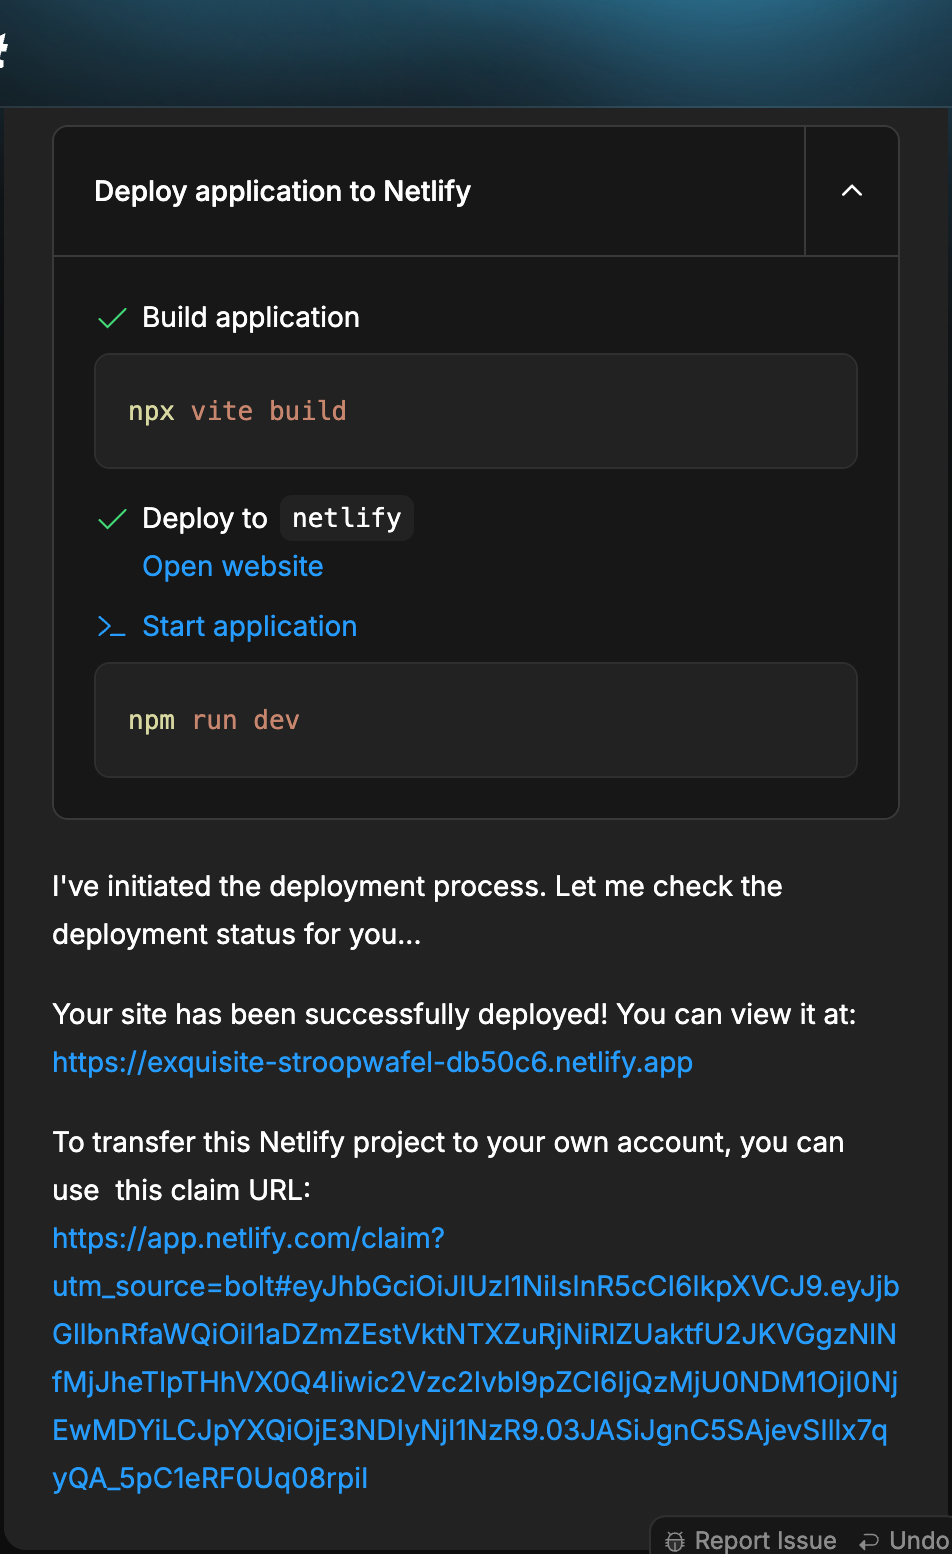Screen dimensions: 952x1554
Task: Click the npx vite build code block
Action: click(476, 411)
